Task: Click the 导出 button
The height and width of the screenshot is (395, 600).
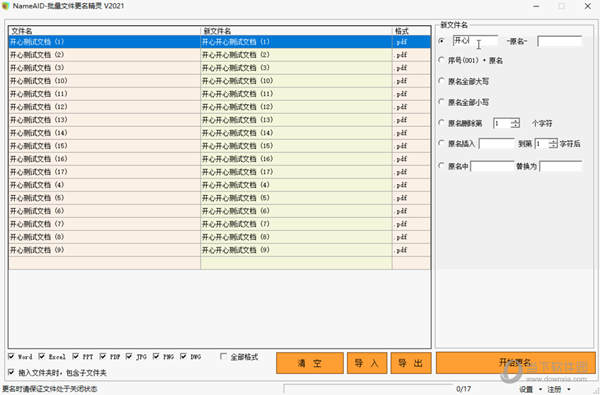Action: 411,363
